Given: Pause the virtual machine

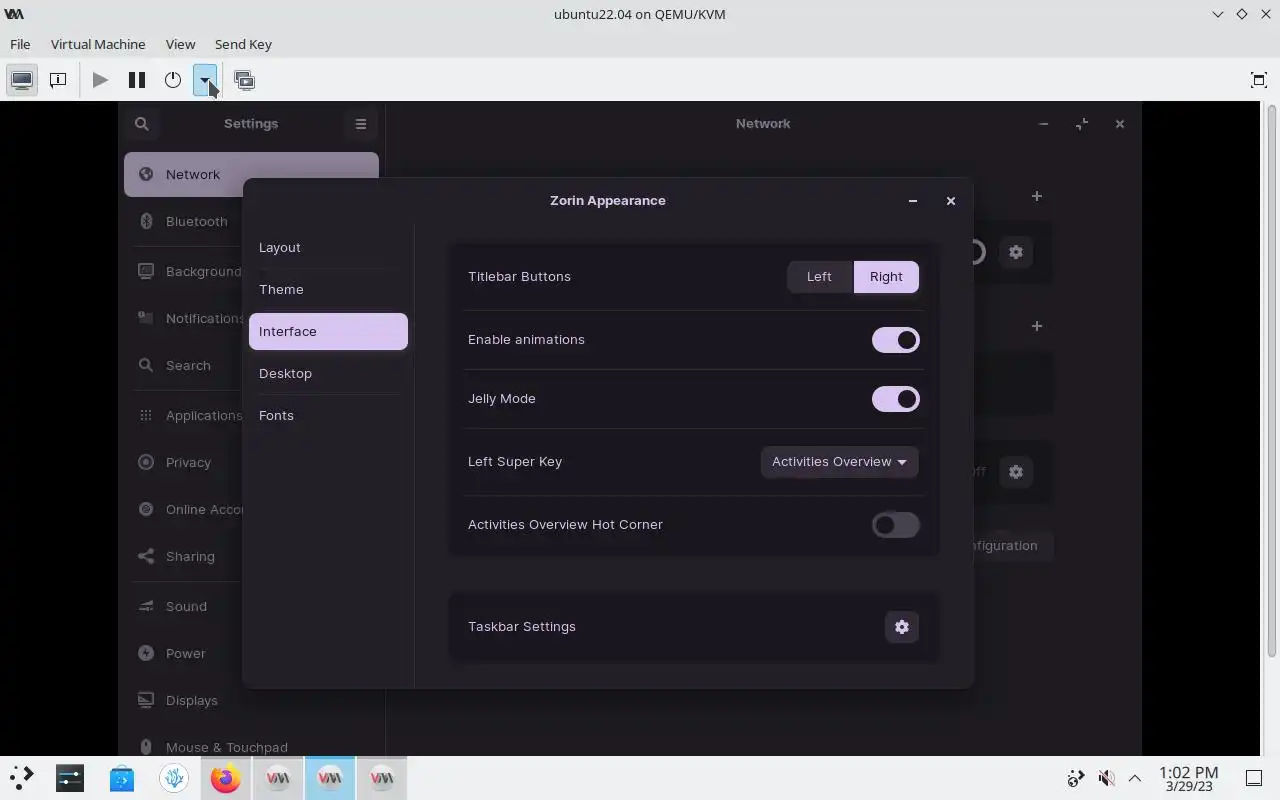Looking at the screenshot, I should point(137,80).
